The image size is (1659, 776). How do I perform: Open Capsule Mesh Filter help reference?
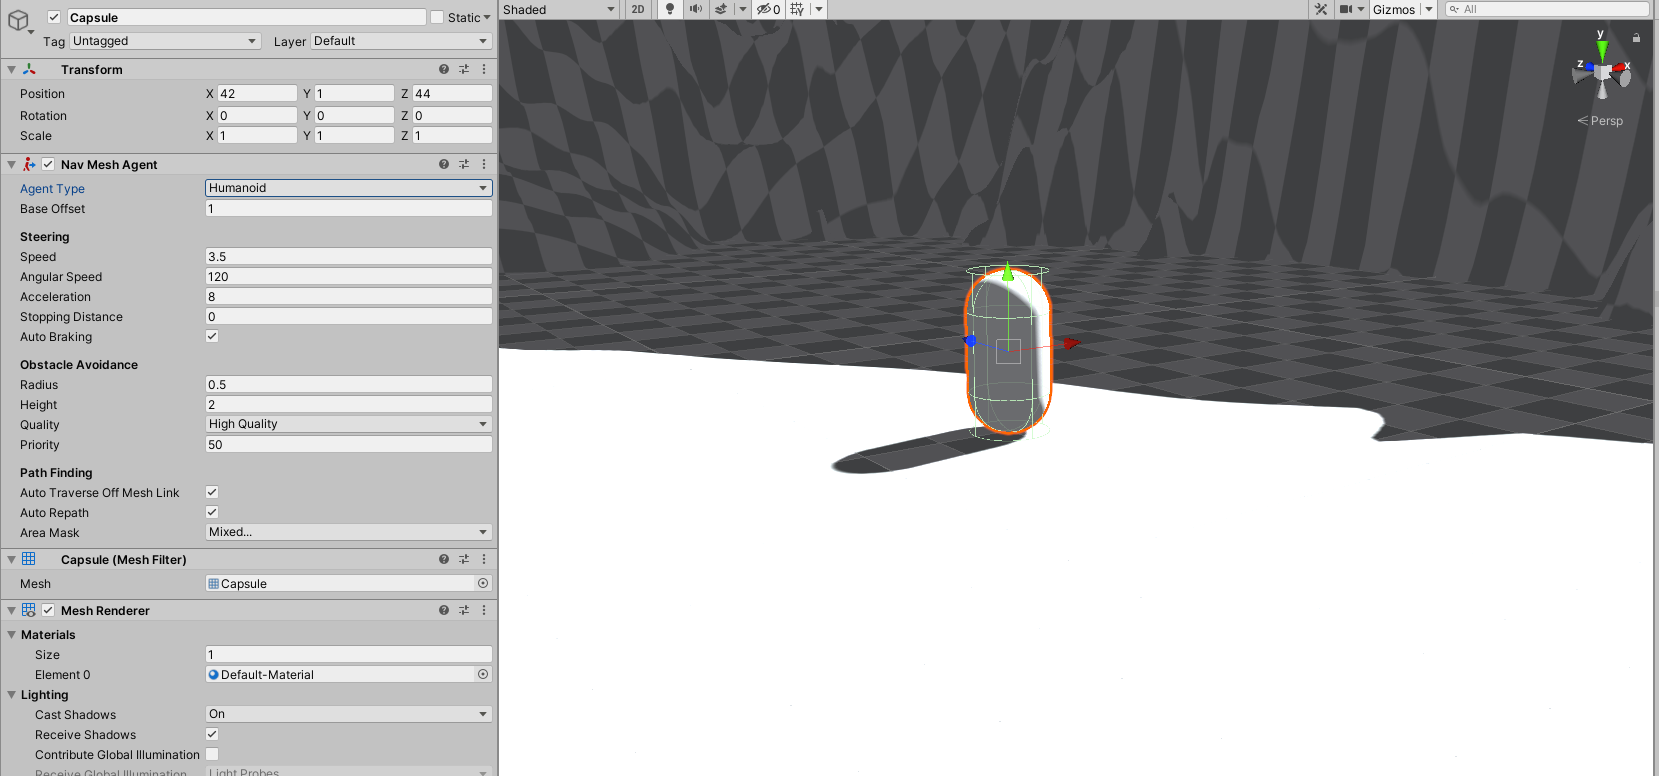tap(444, 559)
